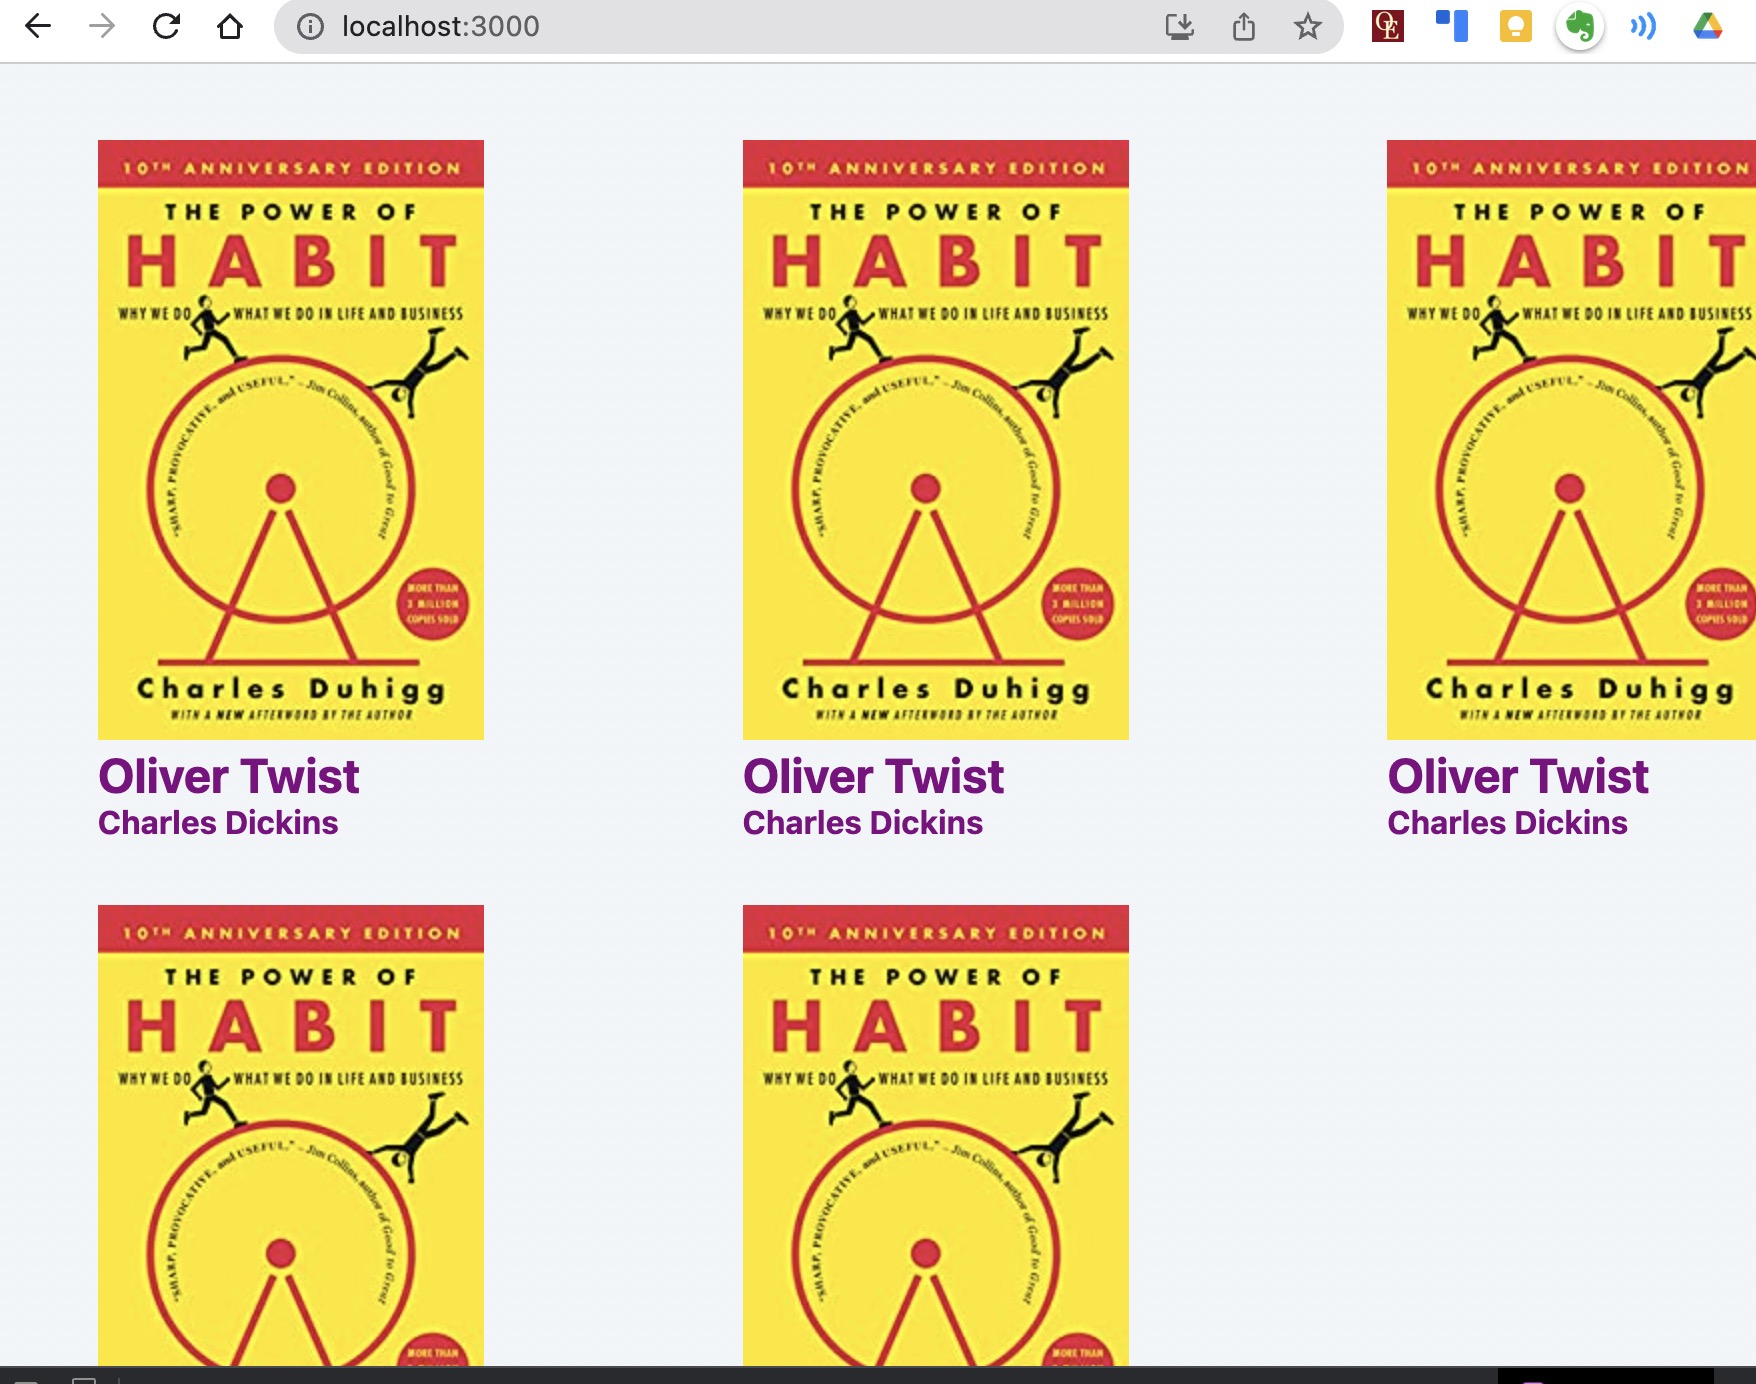Click Oliver Twist title under second top-row book

pyautogui.click(x=874, y=777)
